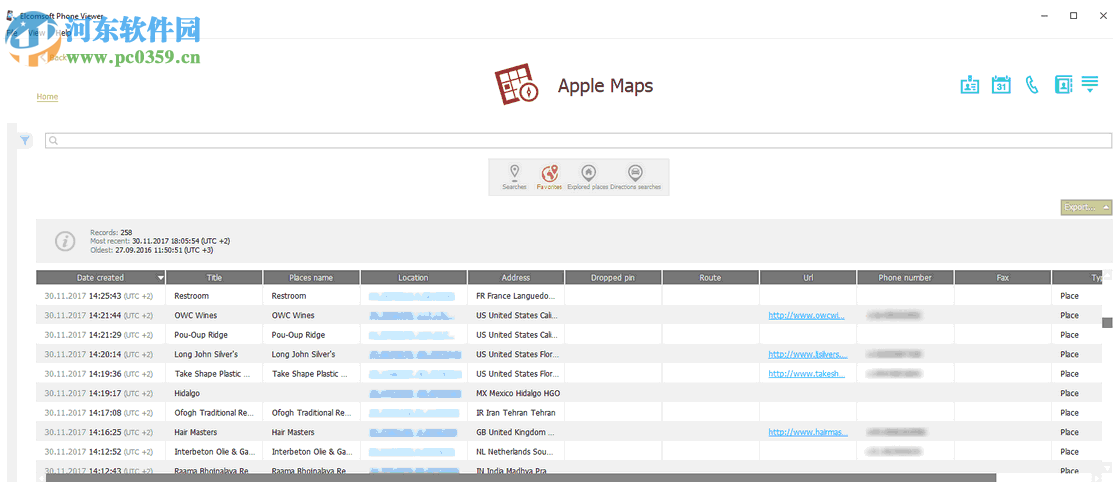Go Back to previous page
This screenshot has width=1113, height=503.
(53, 57)
